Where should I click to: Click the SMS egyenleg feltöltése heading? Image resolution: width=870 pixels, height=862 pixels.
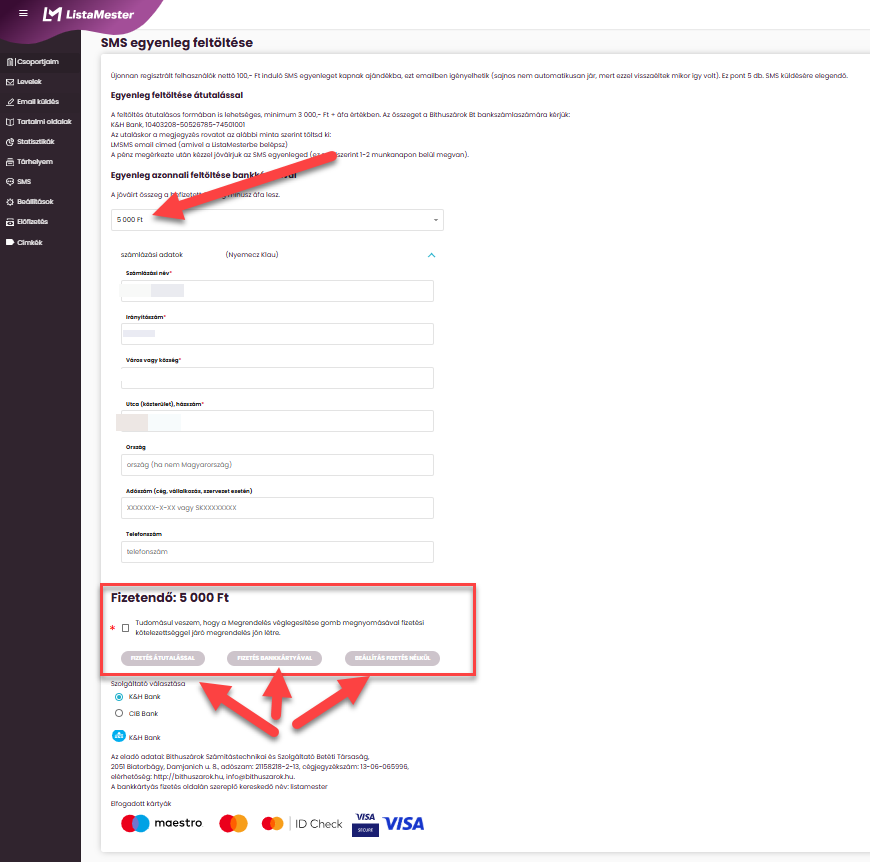(x=176, y=43)
